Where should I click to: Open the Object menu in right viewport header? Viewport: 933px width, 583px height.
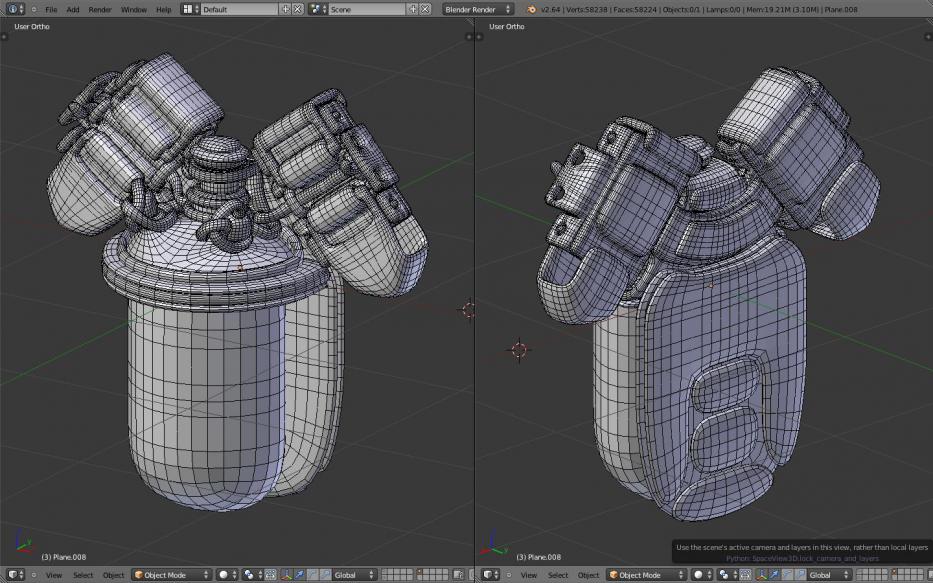click(589, 575)
